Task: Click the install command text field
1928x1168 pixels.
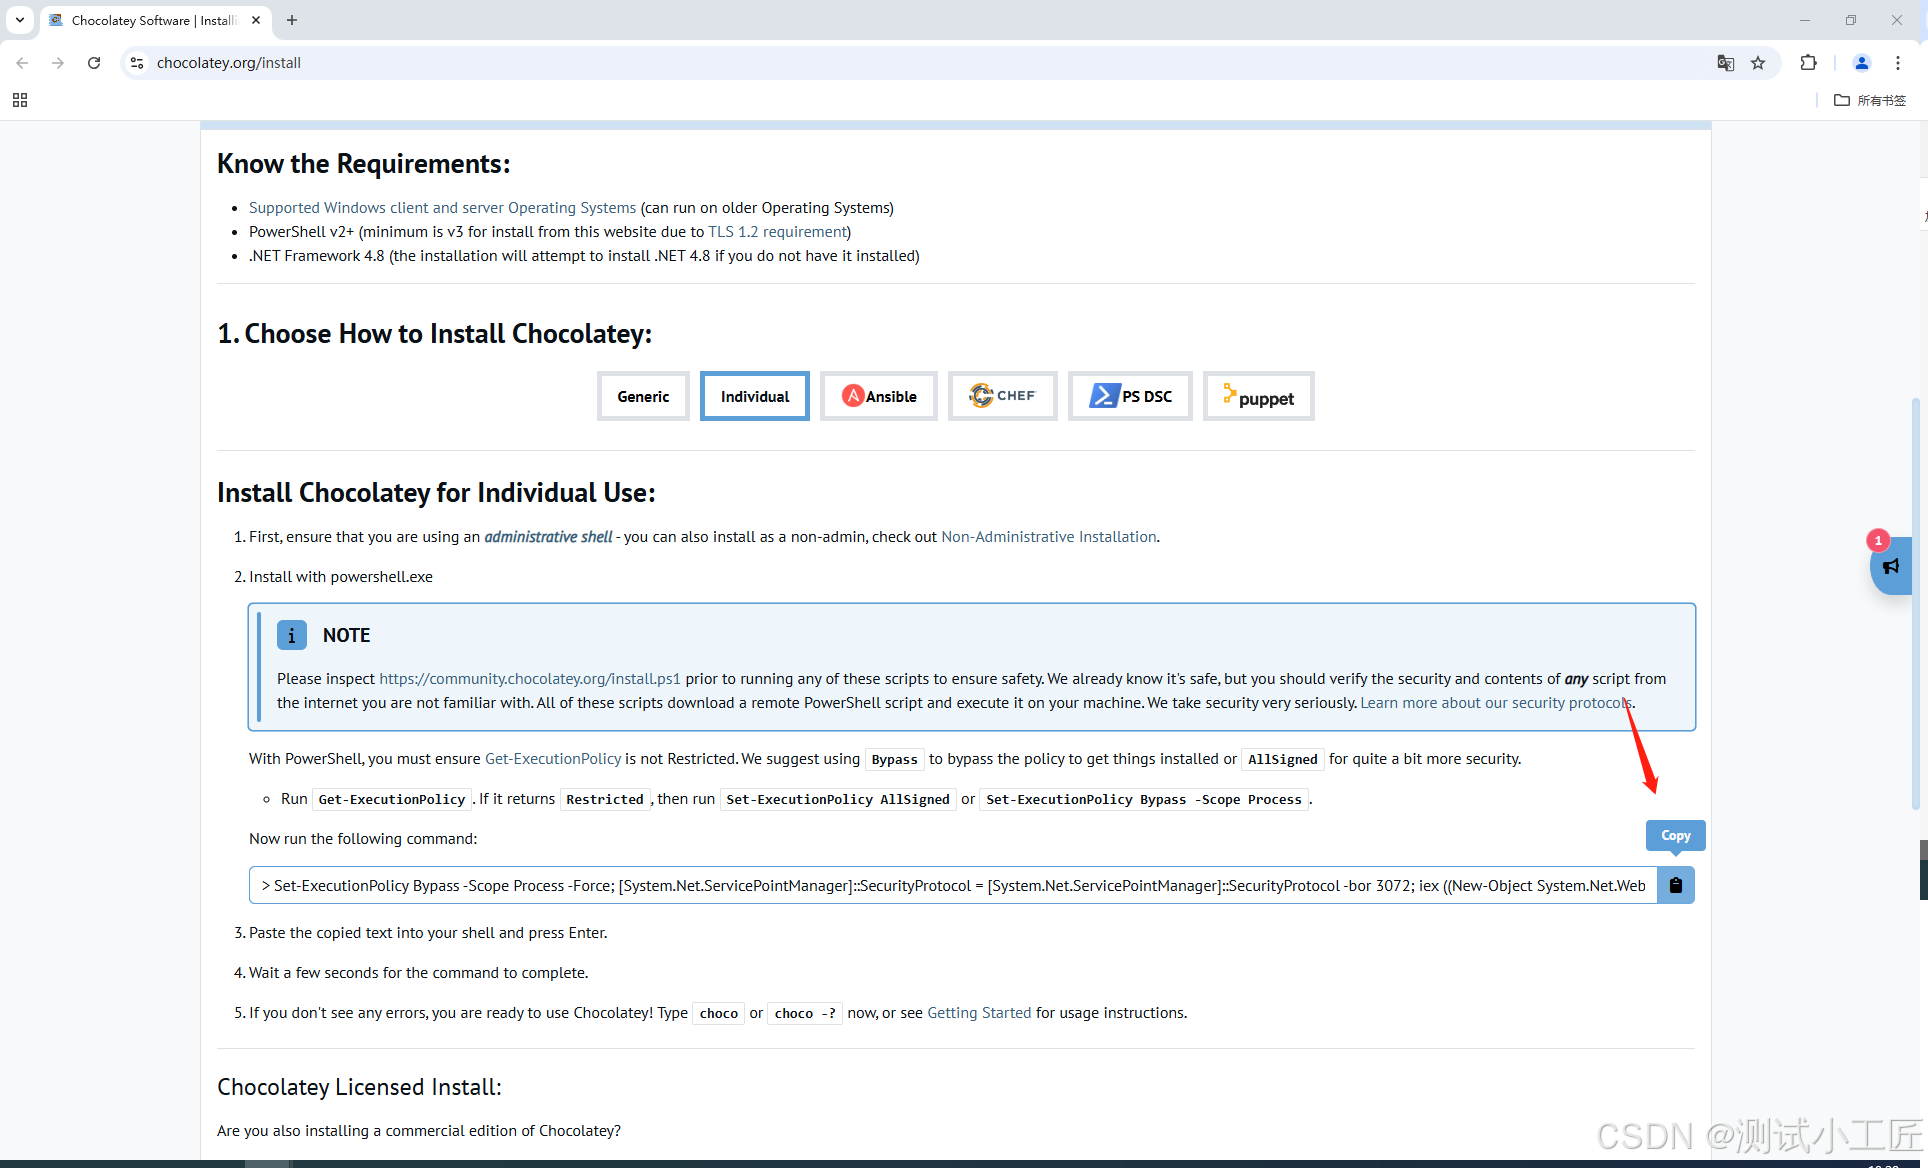Action: (953, 886)
